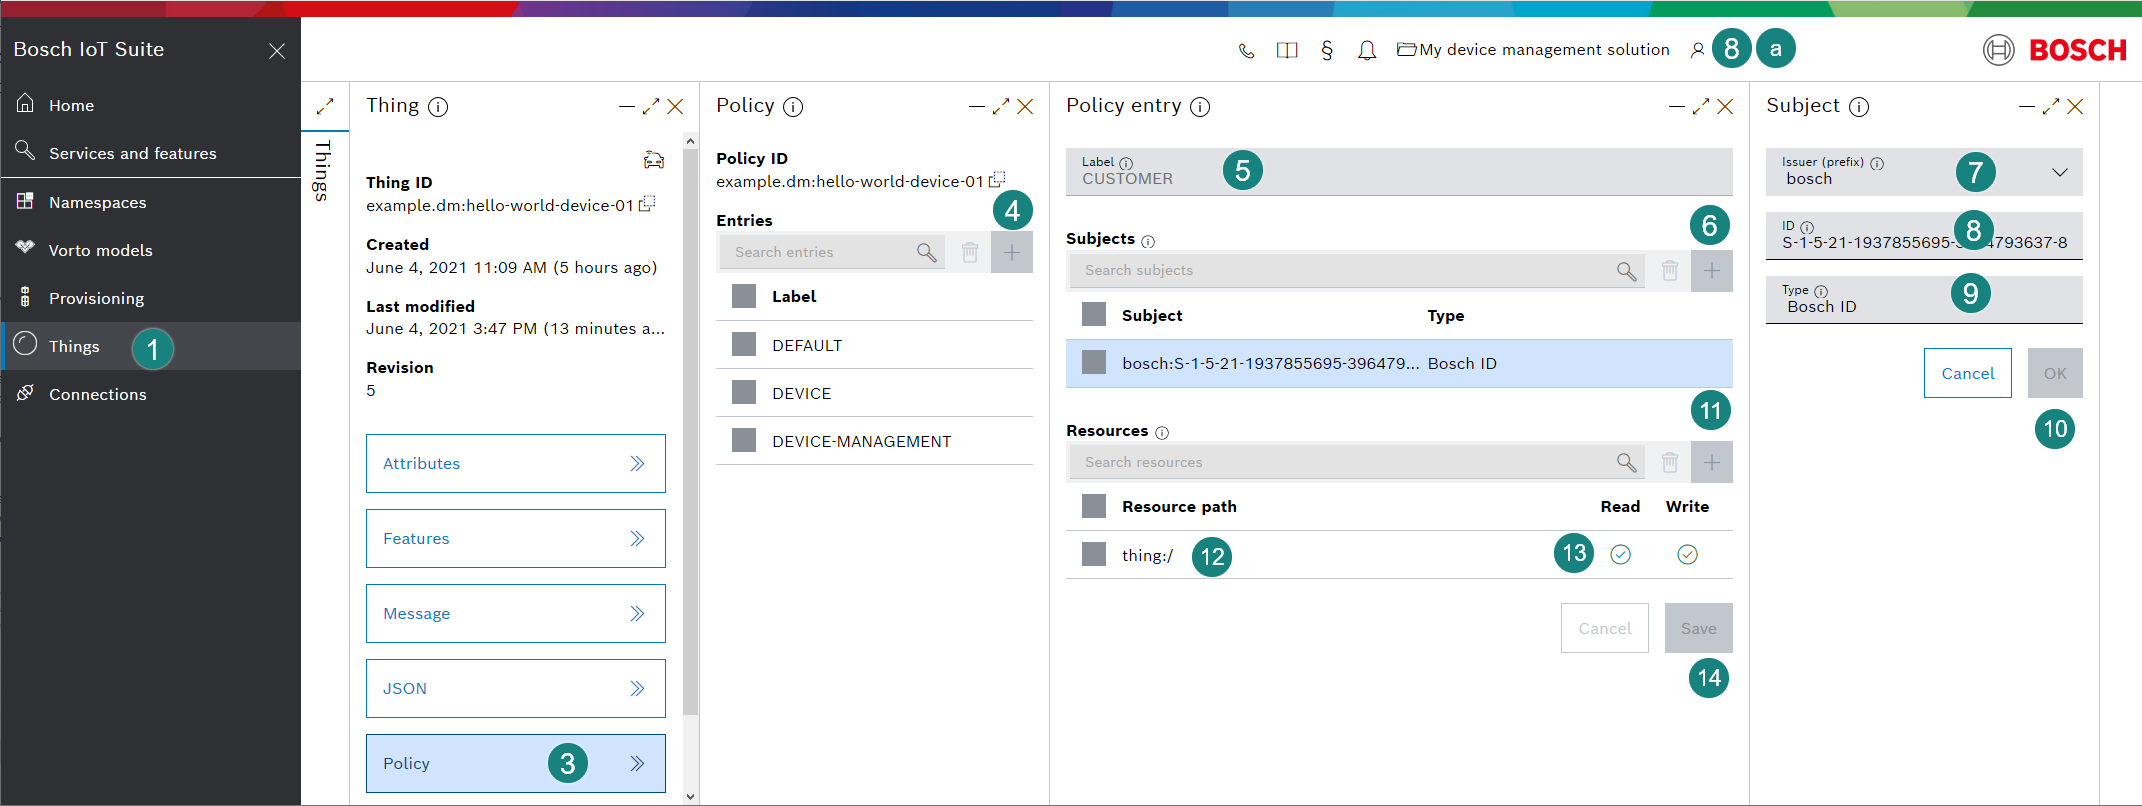Show info for Policy entry panel title
The width and height of the screenshot is (2142, 806).
click(1200, 107)
